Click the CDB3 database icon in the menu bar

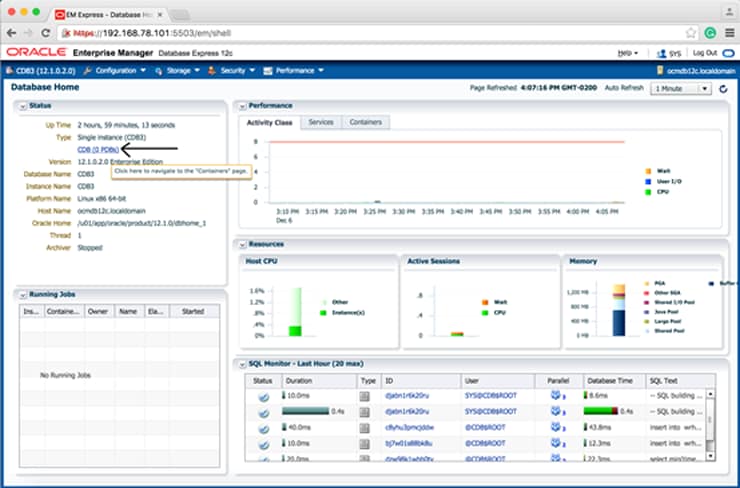click(x=9, y=70)
